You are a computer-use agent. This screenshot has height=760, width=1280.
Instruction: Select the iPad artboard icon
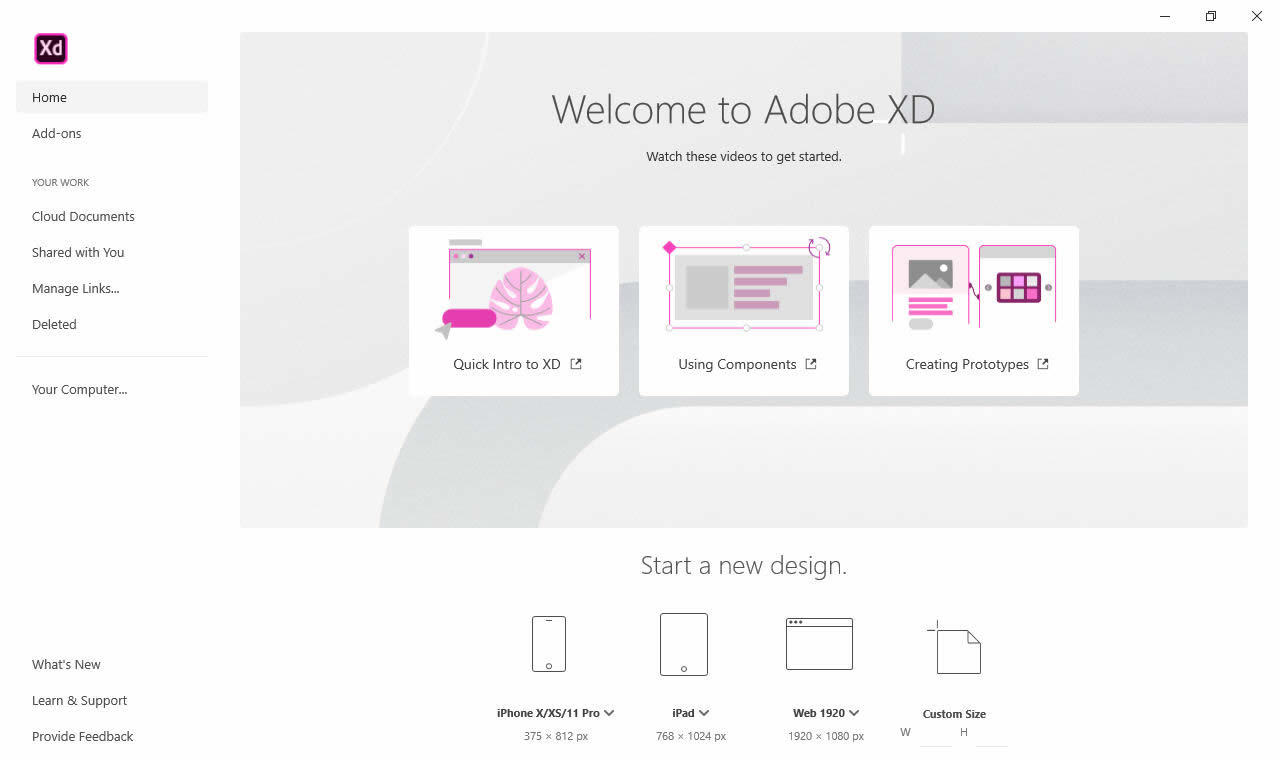(684, 644)
